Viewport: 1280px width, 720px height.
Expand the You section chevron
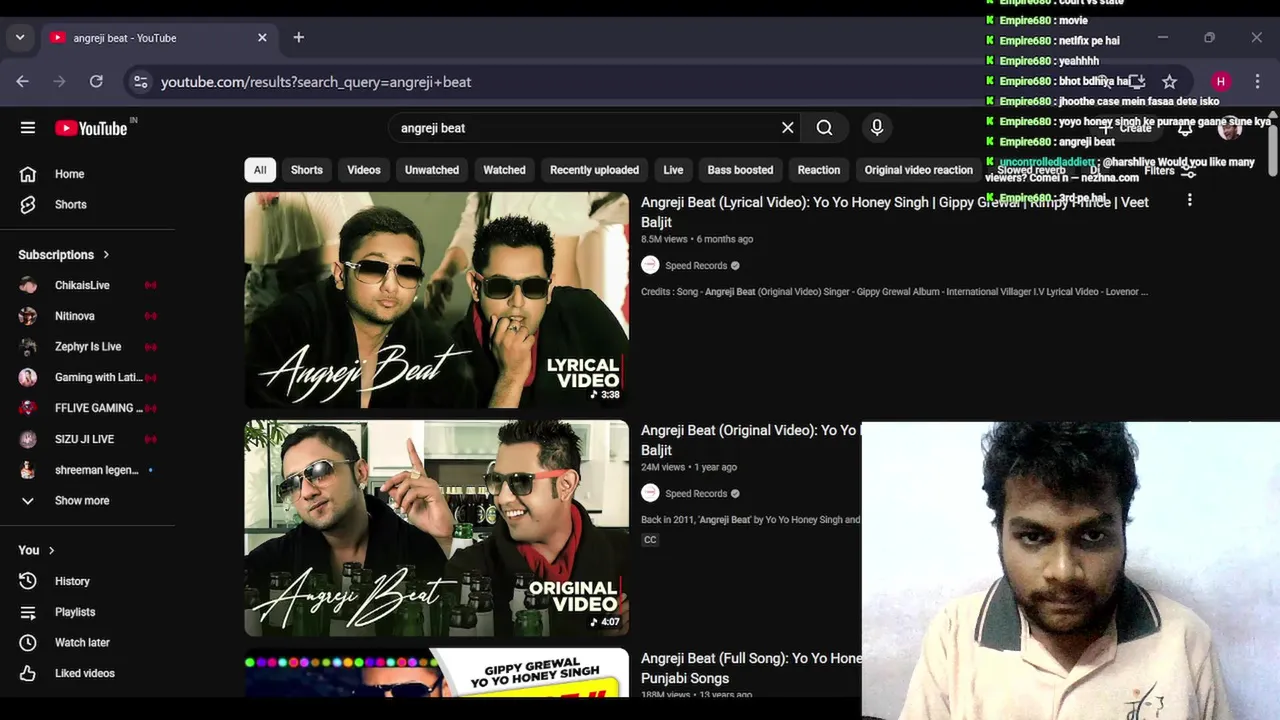tap(51, 550)
